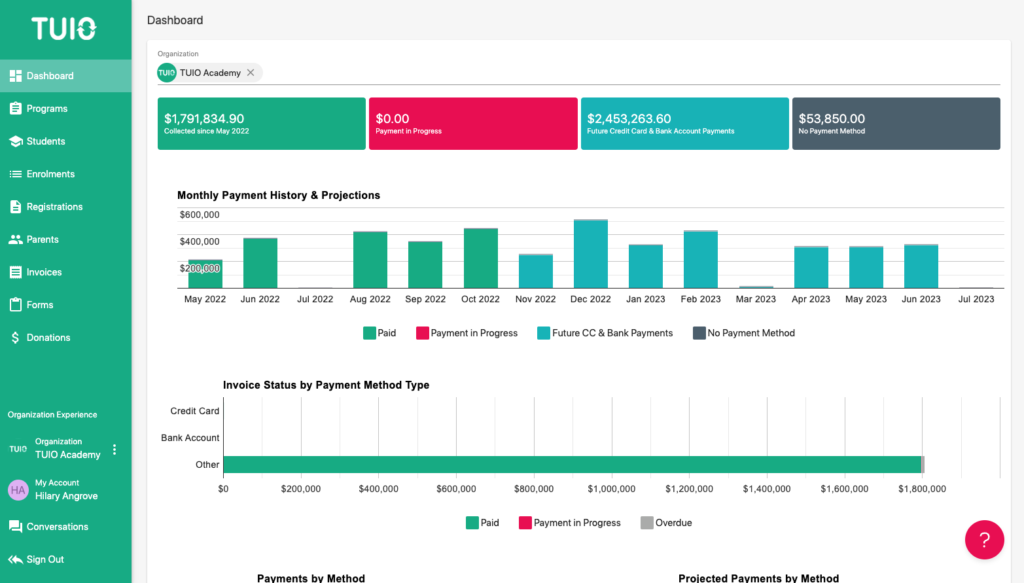Open Hilary Angrove account avatar

click(18, 490)
